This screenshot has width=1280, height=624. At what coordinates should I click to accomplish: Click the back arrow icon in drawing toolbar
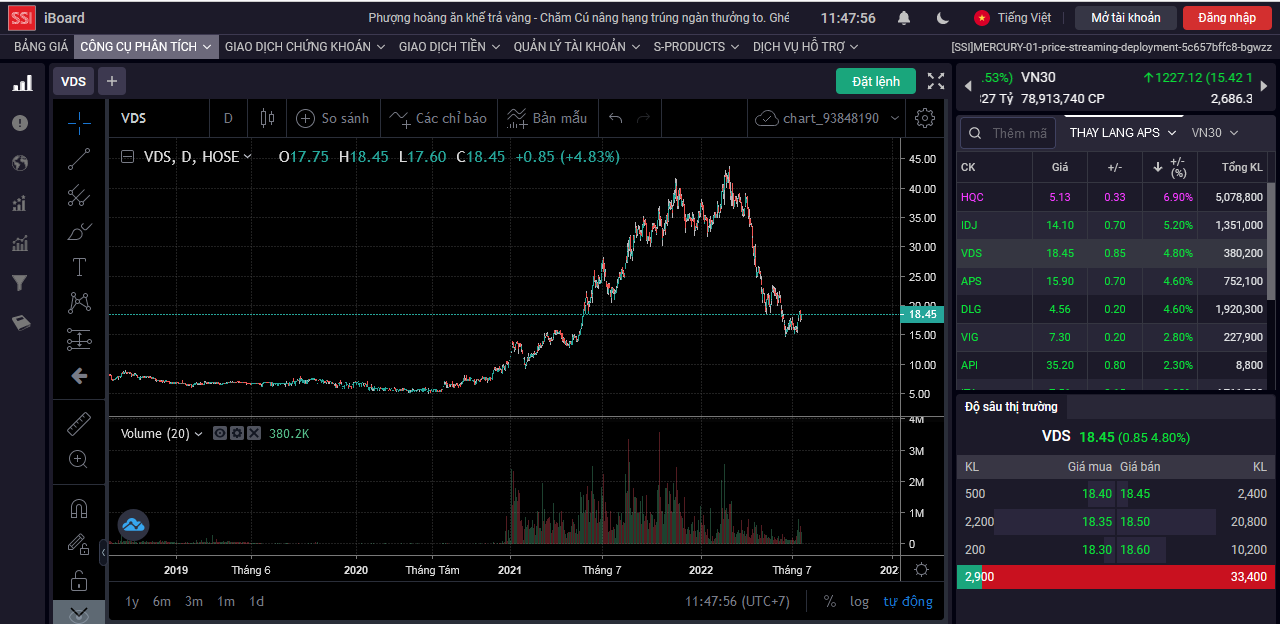tap(79, 376)
